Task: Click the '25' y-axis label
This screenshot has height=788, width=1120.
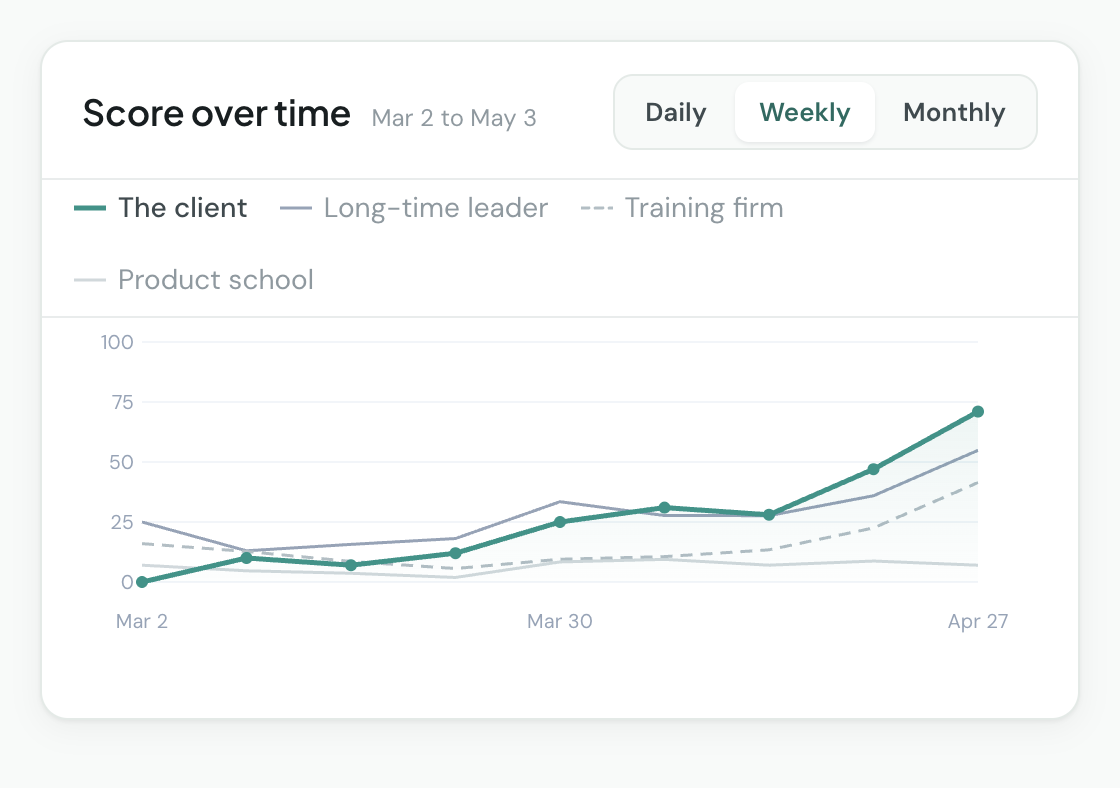Action: pos(122,522)
